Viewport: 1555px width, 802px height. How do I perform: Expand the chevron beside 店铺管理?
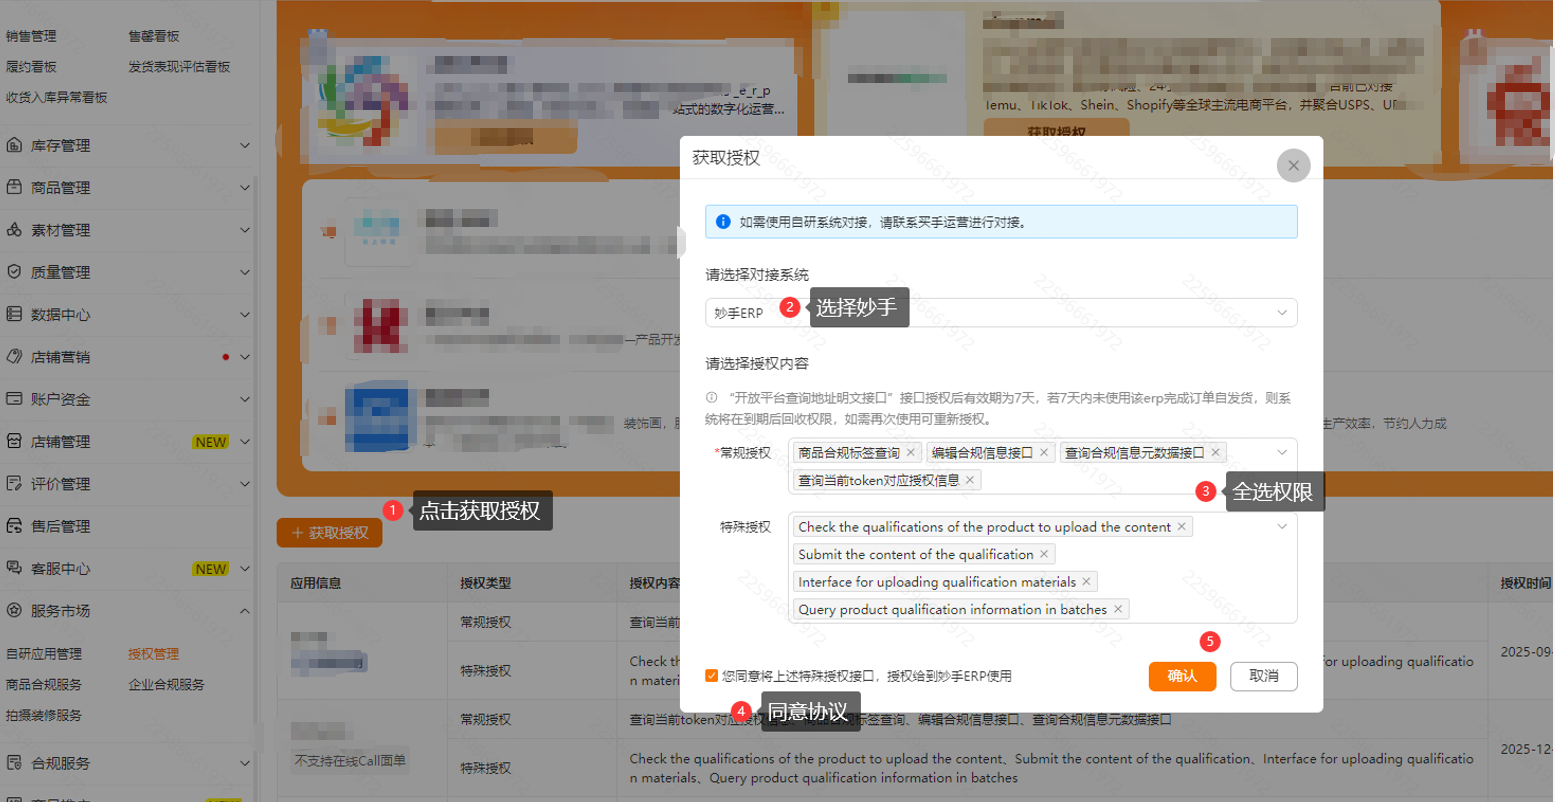tap(245, 441)
